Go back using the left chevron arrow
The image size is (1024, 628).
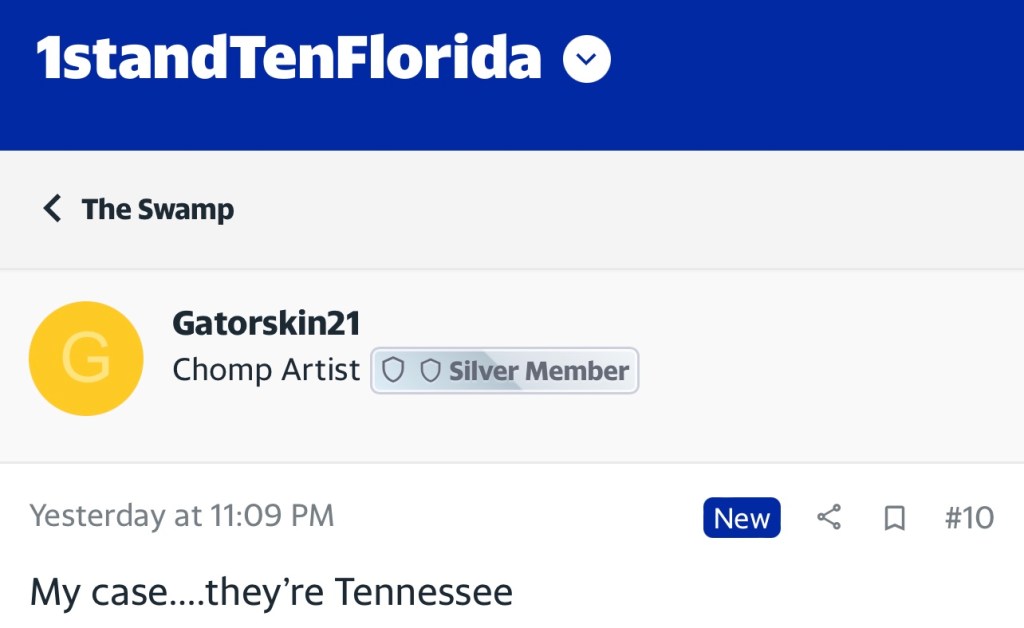[52, 209]
